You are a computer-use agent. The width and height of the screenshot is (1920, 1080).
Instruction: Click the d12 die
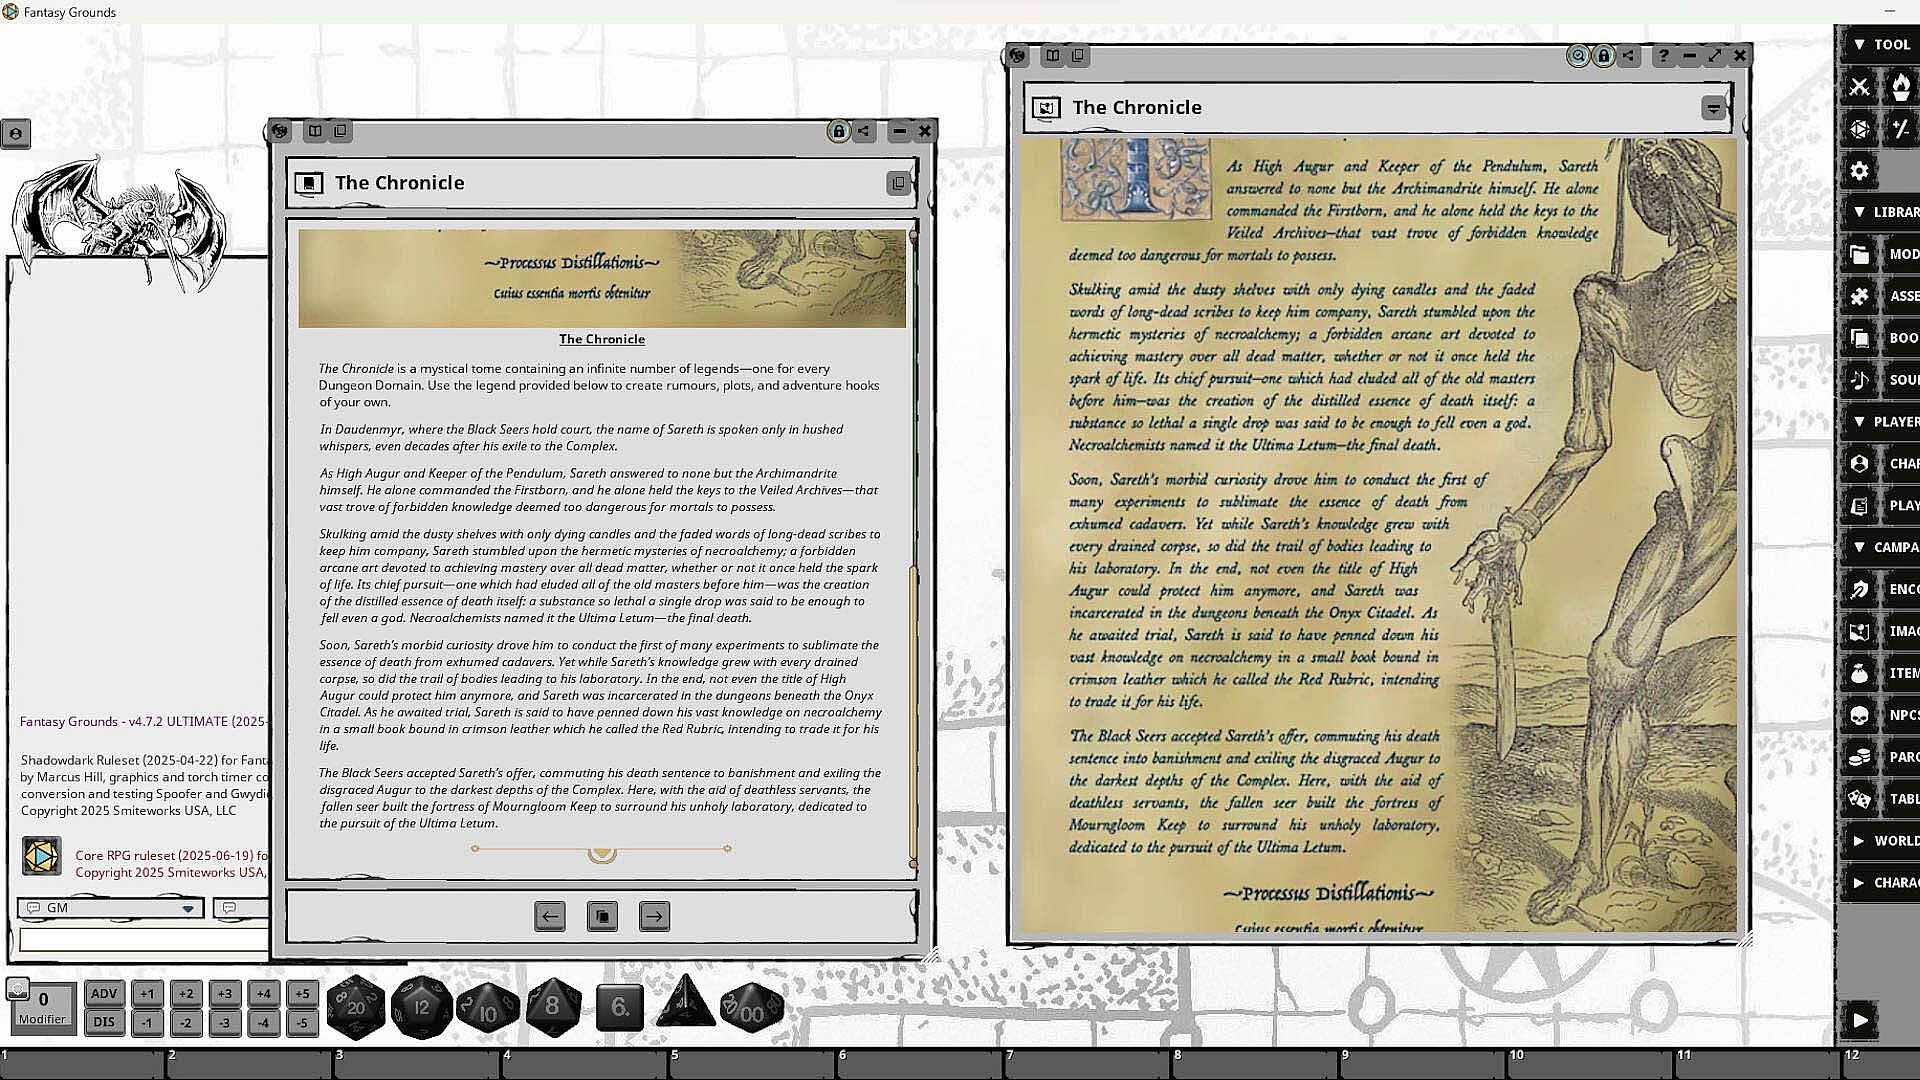click(x=421, y=1007)
